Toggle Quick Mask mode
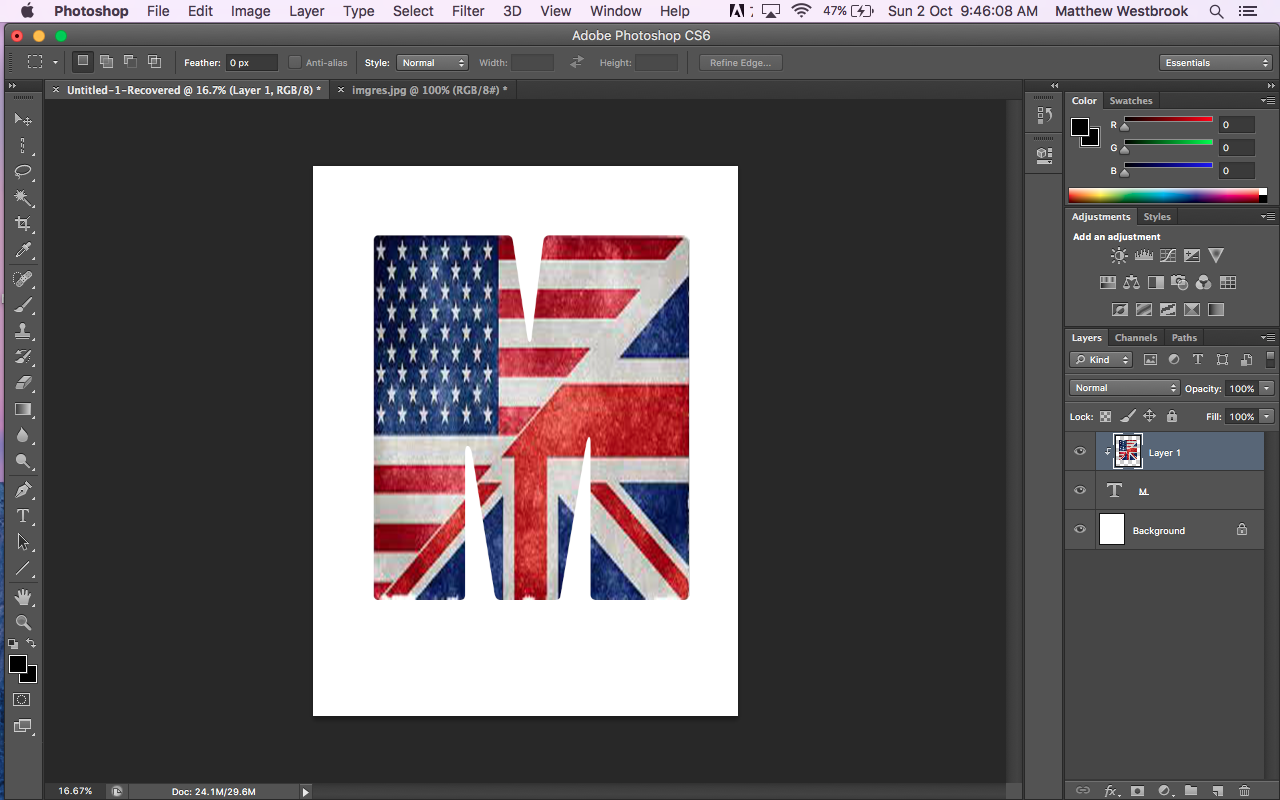 22,700
